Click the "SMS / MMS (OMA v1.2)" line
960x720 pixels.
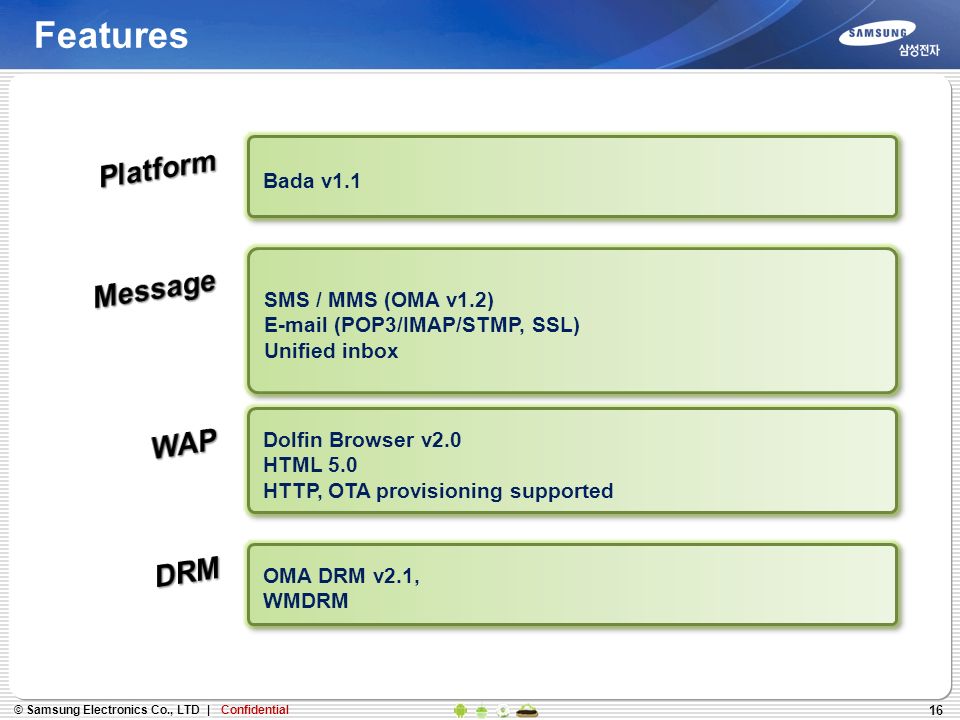(x=378, y=299)
